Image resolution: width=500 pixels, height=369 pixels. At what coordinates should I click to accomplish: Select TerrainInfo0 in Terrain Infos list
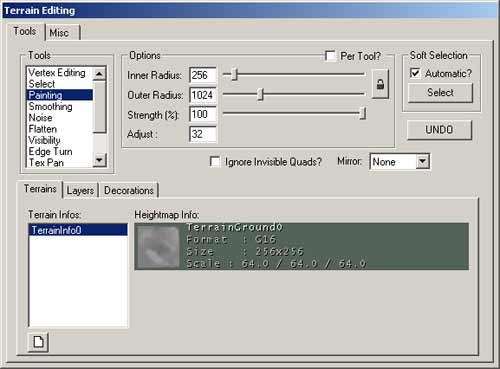click(78, 230)
